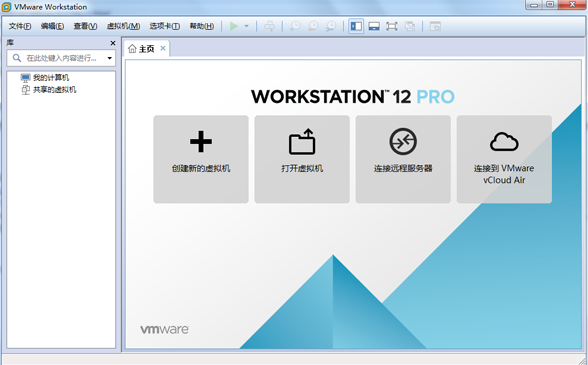Open the 选项卡(T) menu
Screen dimensions: 588x365
(165, 26)
